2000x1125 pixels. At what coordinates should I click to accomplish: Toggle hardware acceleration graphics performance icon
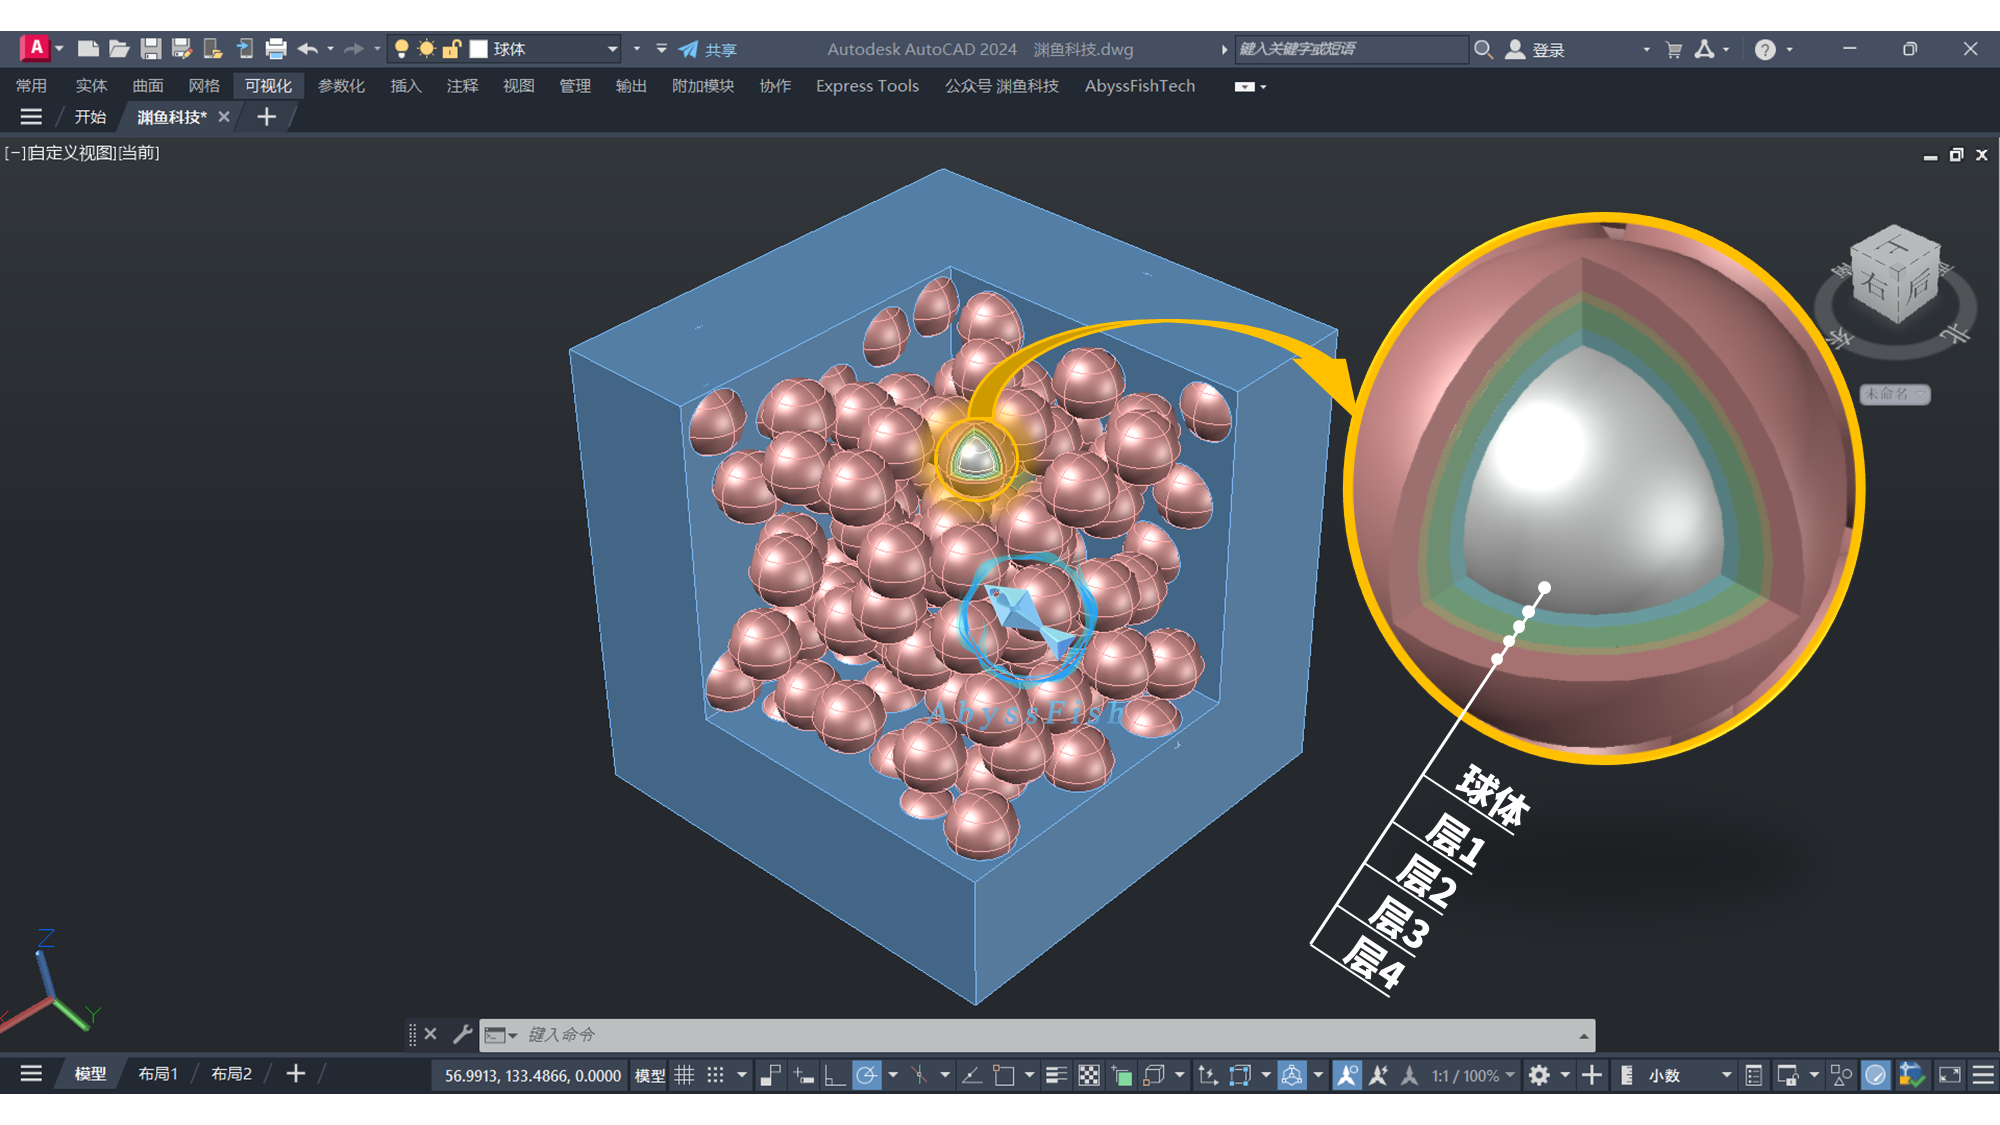(1876, 1075)
